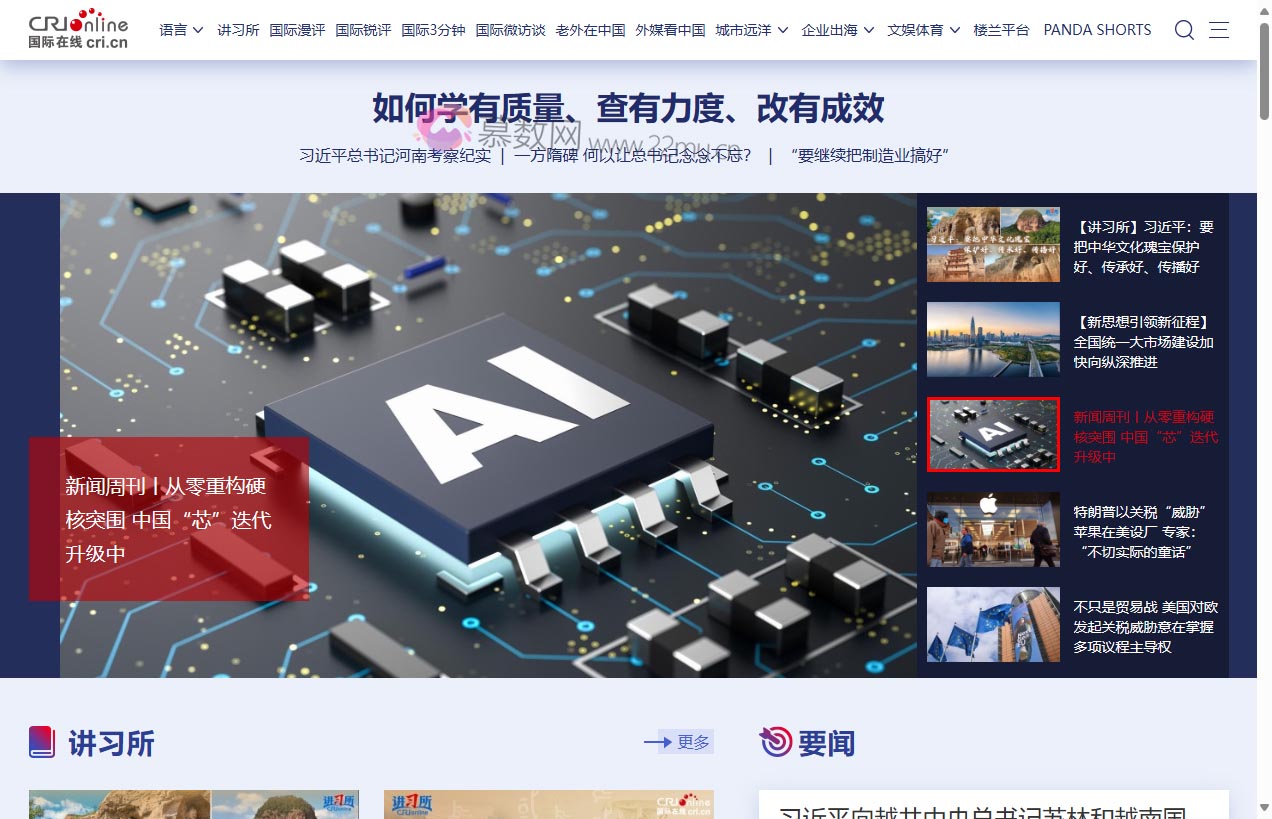Open the headline 如何学有质量、查有力度、改有成效
Screen dimensions: 1272x819
(x=628, y=108)
